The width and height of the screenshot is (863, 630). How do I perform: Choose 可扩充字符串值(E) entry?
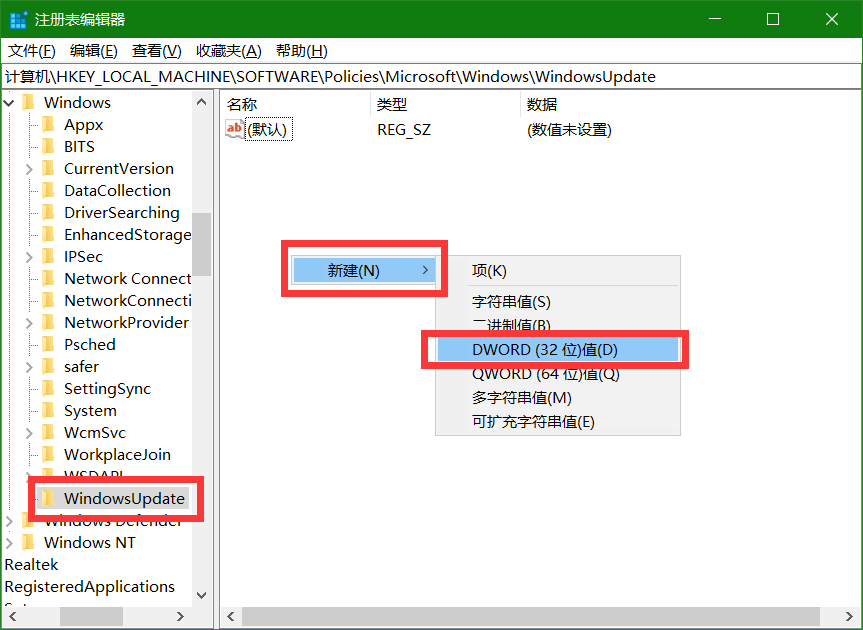[x=558, y=422]
